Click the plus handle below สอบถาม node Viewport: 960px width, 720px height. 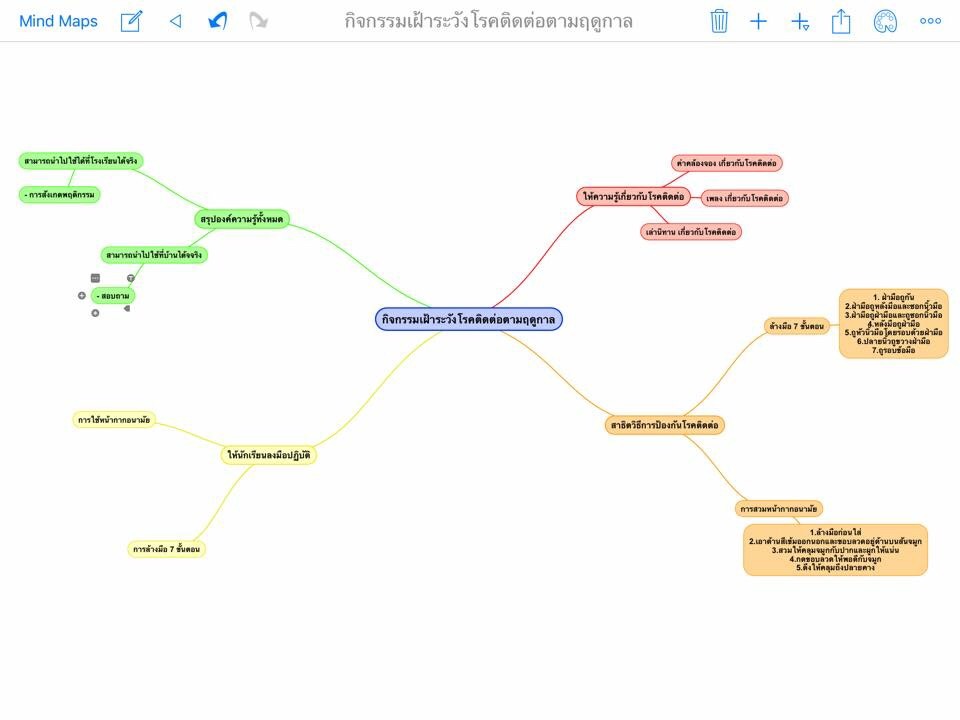point(95,313)
